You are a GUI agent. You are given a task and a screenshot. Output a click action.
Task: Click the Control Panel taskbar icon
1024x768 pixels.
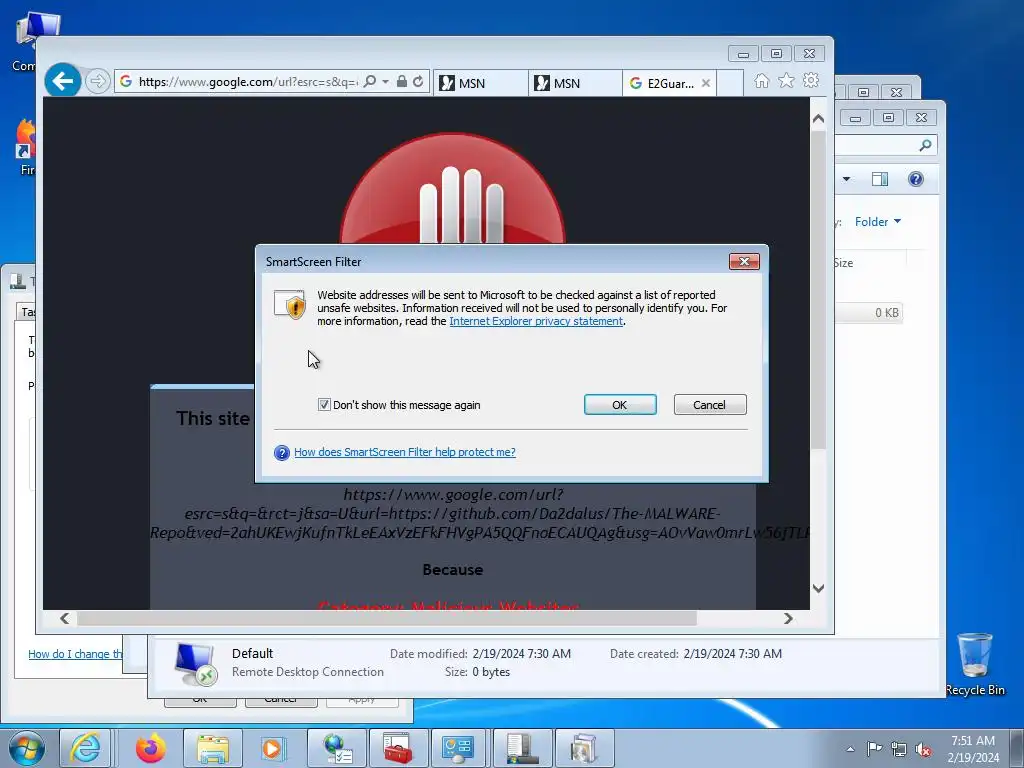(458, 748)
